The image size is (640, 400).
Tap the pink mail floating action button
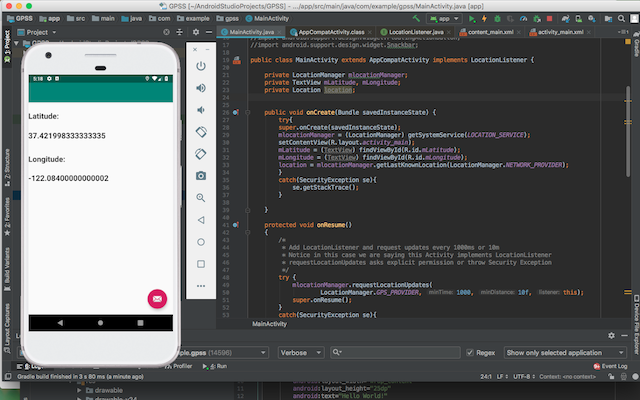(x=157, y=299)
